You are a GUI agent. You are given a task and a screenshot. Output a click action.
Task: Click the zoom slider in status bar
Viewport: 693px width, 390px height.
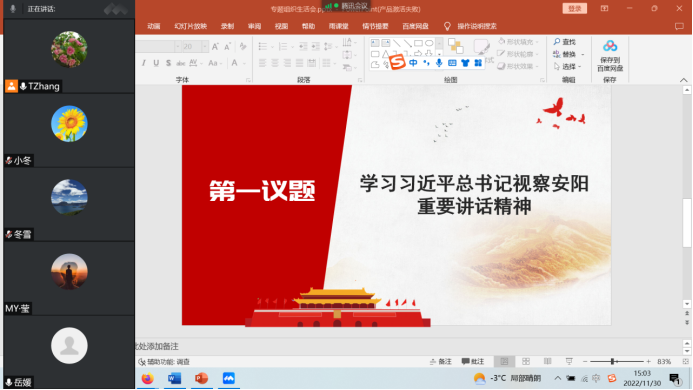click(x=617, y=361)
